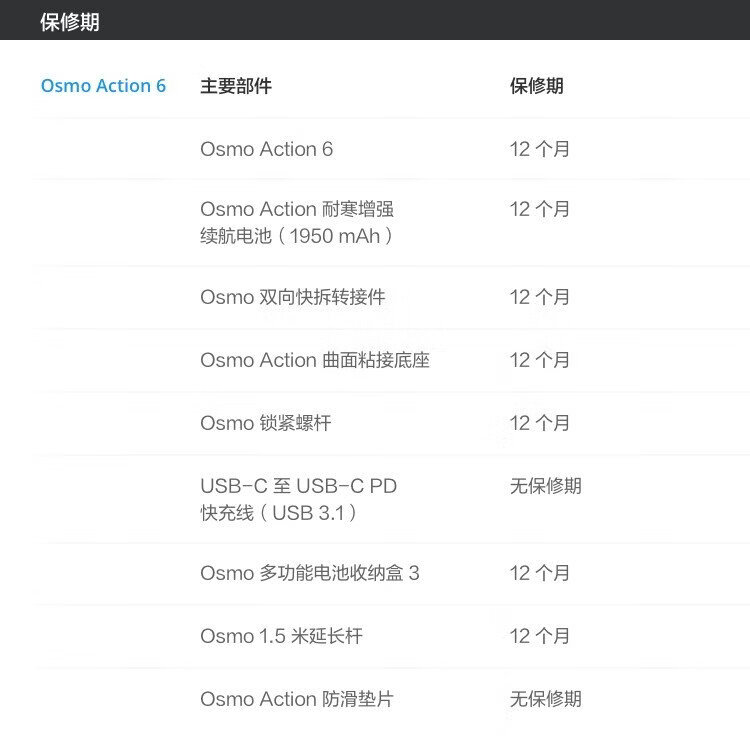The width and height of the screenshot is (750, 750).
Task: Click the USB-C 至 USB-C PD 快充线 entry
Action: tap(298, 499)
